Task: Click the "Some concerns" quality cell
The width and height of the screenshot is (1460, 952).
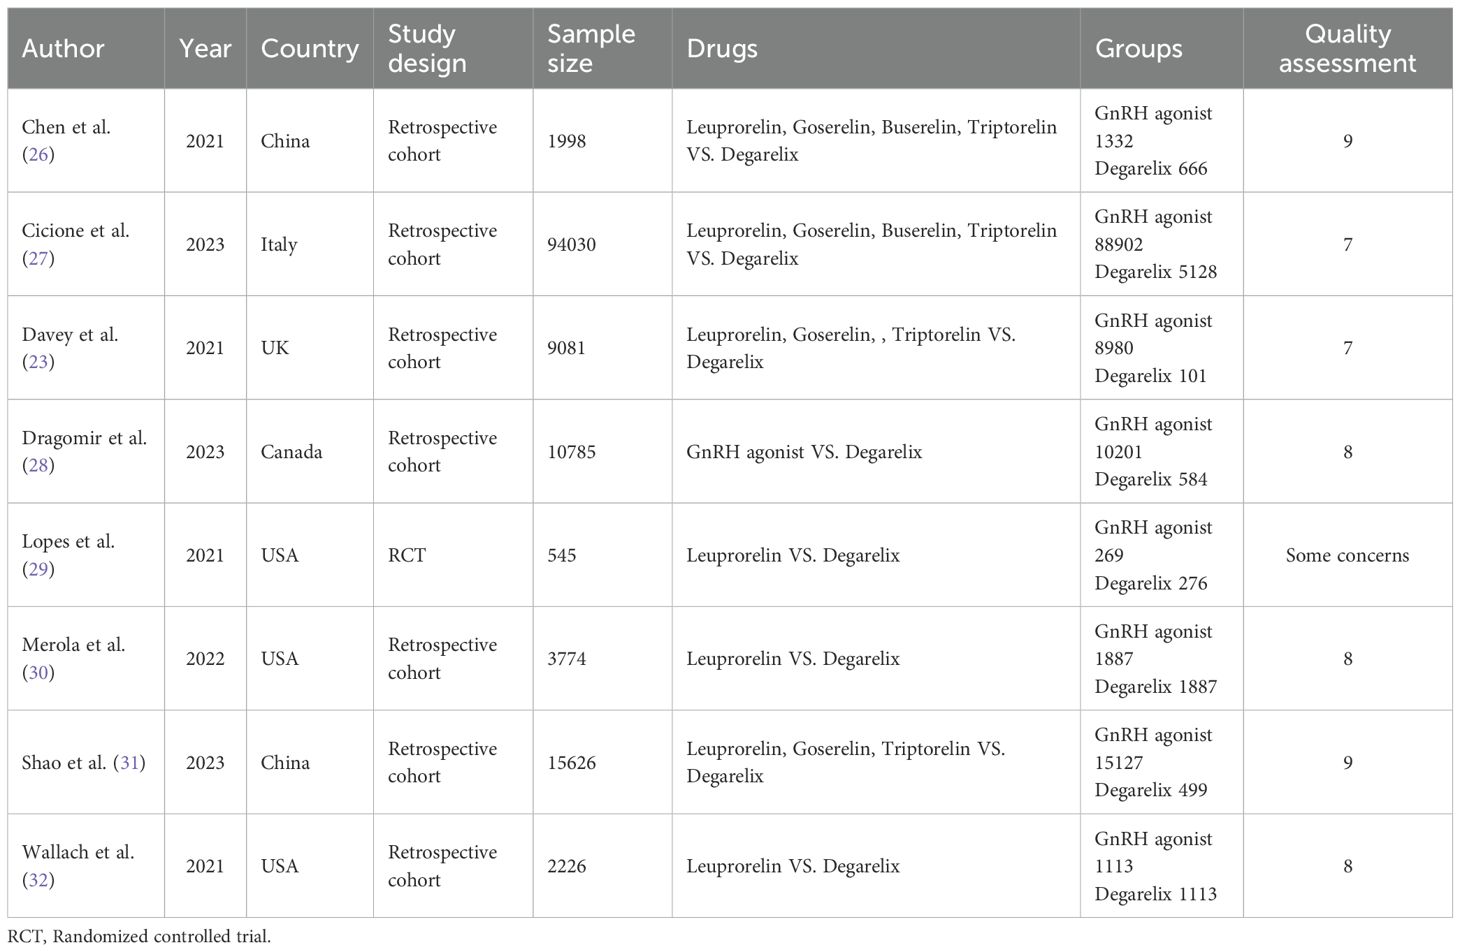Action: tap(1347, 556)
